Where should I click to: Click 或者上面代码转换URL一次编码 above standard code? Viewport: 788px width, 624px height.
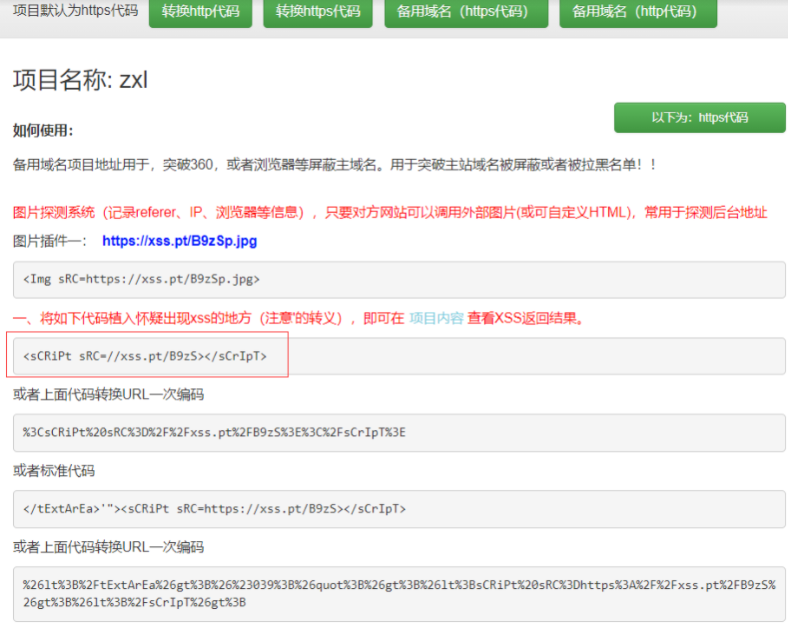109,394
